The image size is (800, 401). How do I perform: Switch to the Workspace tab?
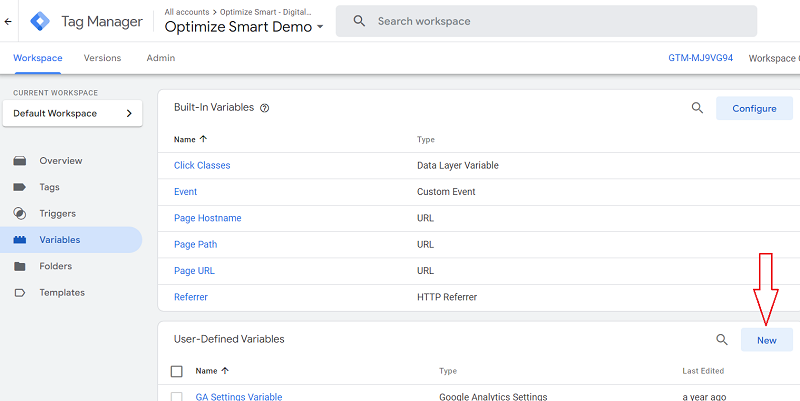point(38,58)
